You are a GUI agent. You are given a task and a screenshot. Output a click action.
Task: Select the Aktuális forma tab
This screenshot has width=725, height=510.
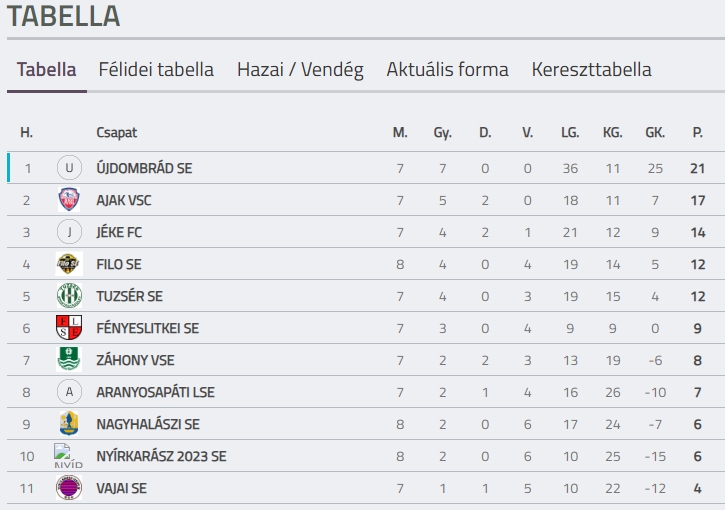pos(447,70)
